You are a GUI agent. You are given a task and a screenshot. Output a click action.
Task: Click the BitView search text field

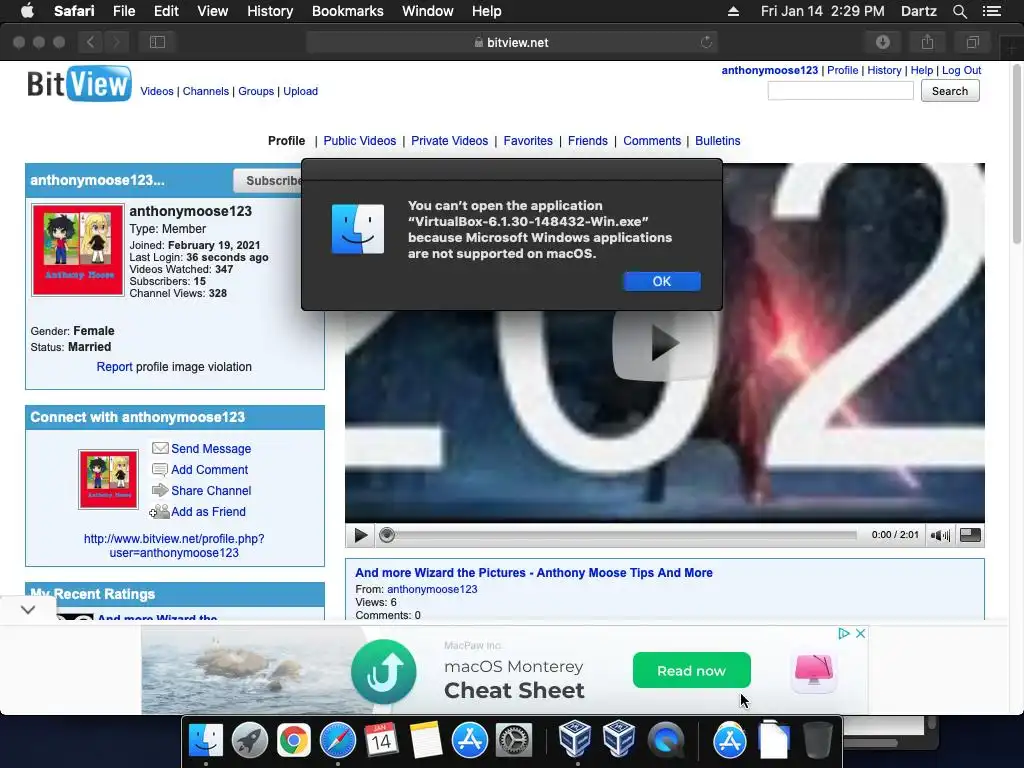coord(840,91)
